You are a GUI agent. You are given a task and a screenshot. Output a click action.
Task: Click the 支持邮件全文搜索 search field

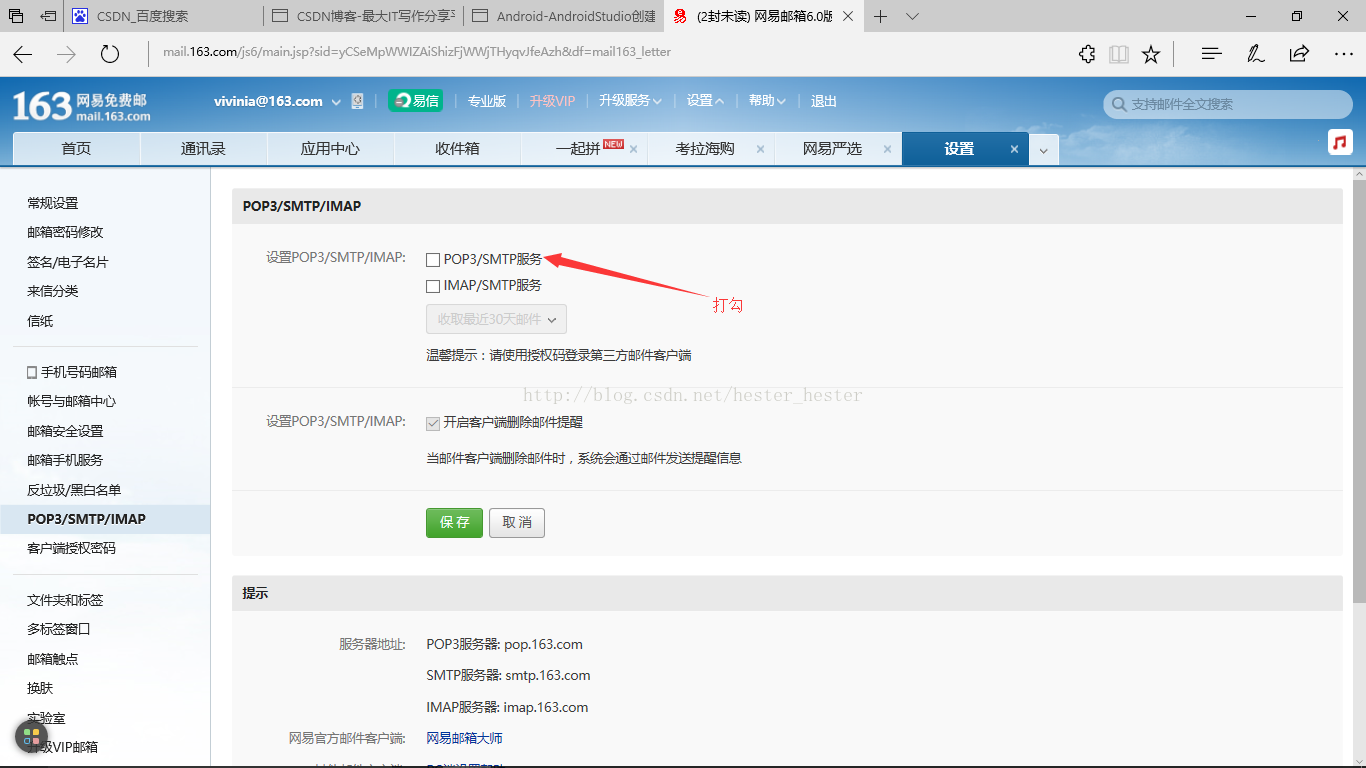point(1228,104)
